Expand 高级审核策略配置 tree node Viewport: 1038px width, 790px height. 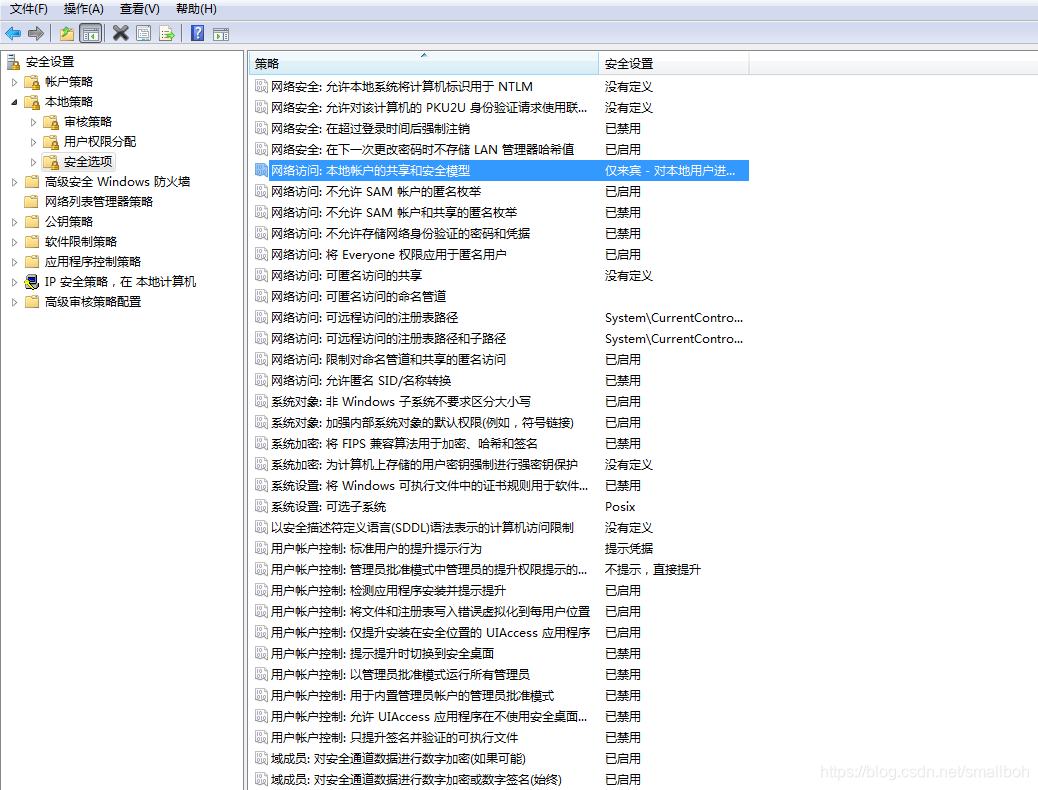coord(15,302)
